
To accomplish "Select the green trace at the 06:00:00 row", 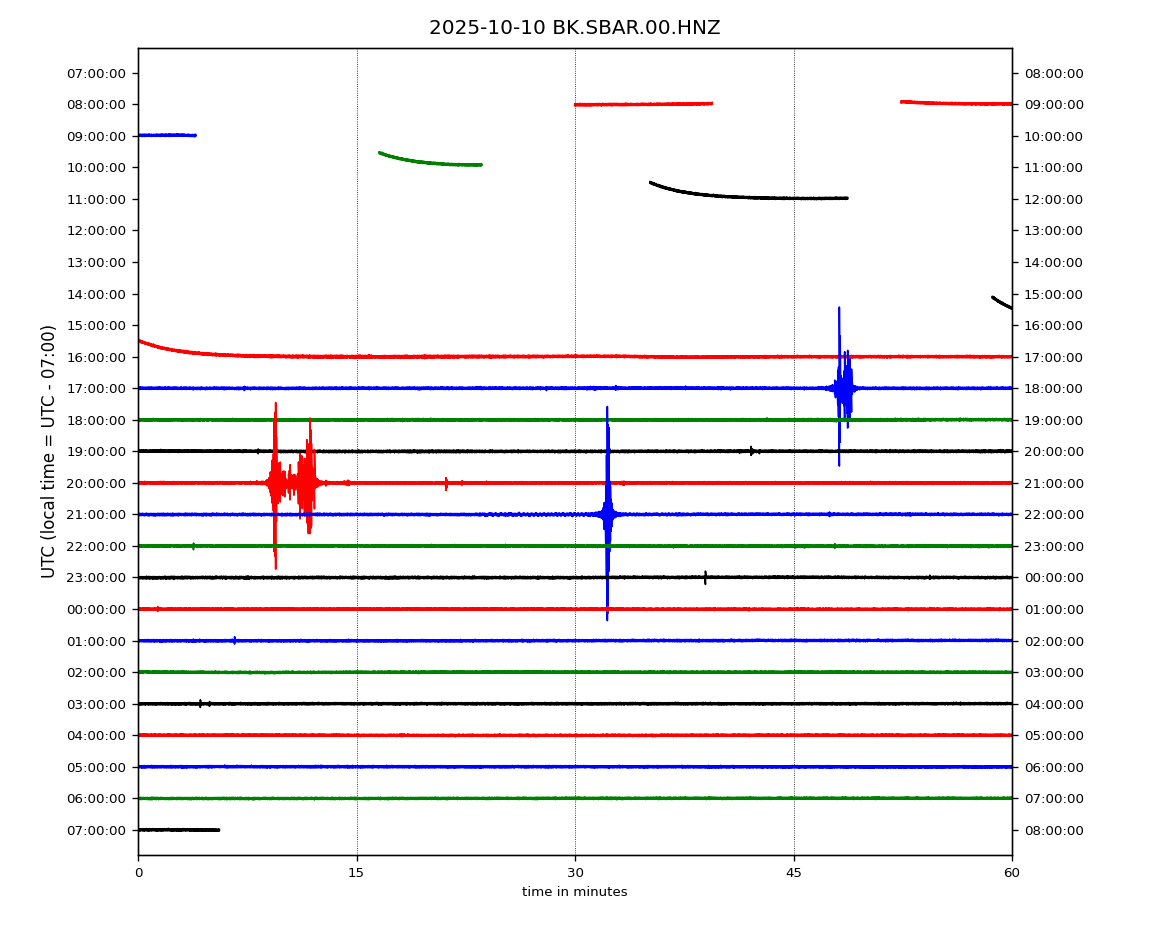I will pyautogui.click(x=574, y=798).
